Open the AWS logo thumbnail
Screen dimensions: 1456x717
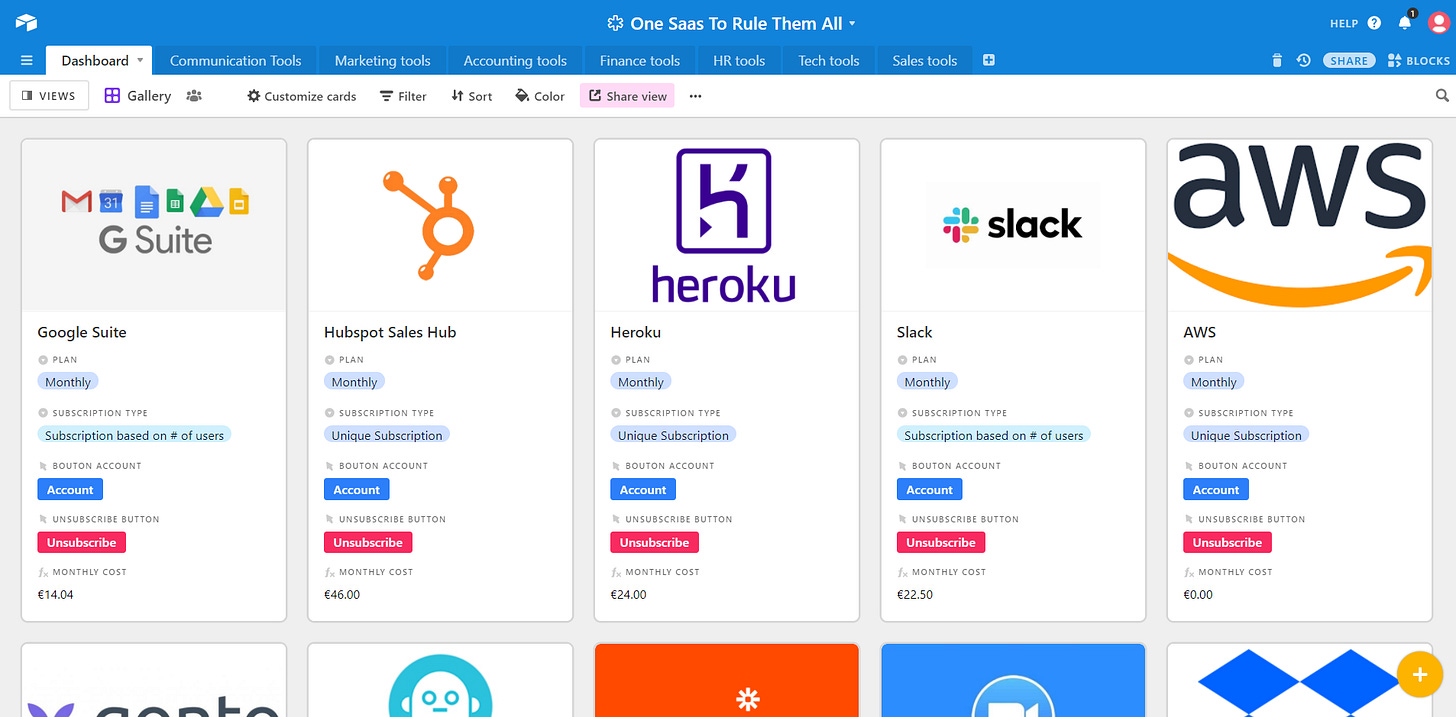(x=1300, y=225)
